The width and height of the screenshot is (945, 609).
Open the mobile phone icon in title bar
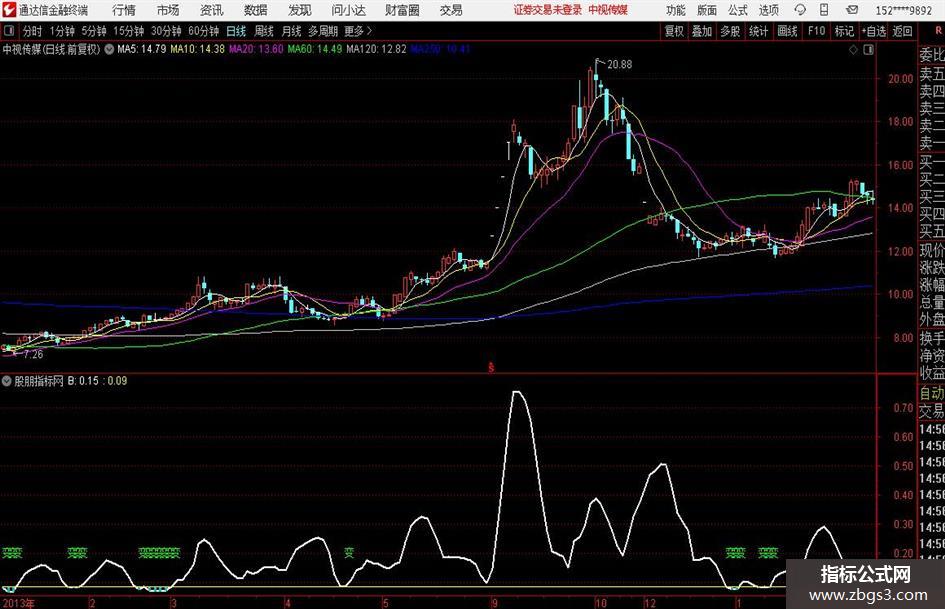(x=824, y=10)
